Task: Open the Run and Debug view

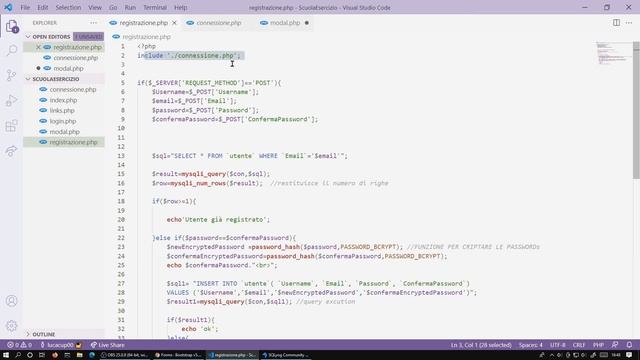Action: pyautogui.click(x=12, y=100)
